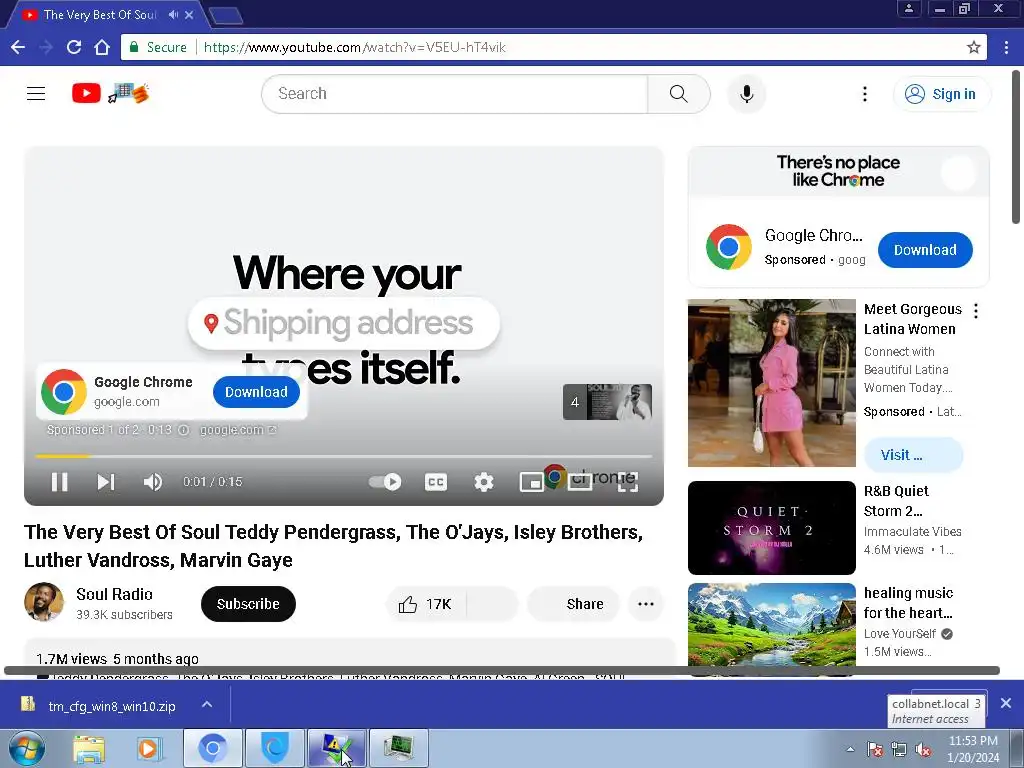The height and width of the screenshot is (768, 1024).
Task: Click R&B Quiet Storm 2 title text
Action: (x=896, y=501)
